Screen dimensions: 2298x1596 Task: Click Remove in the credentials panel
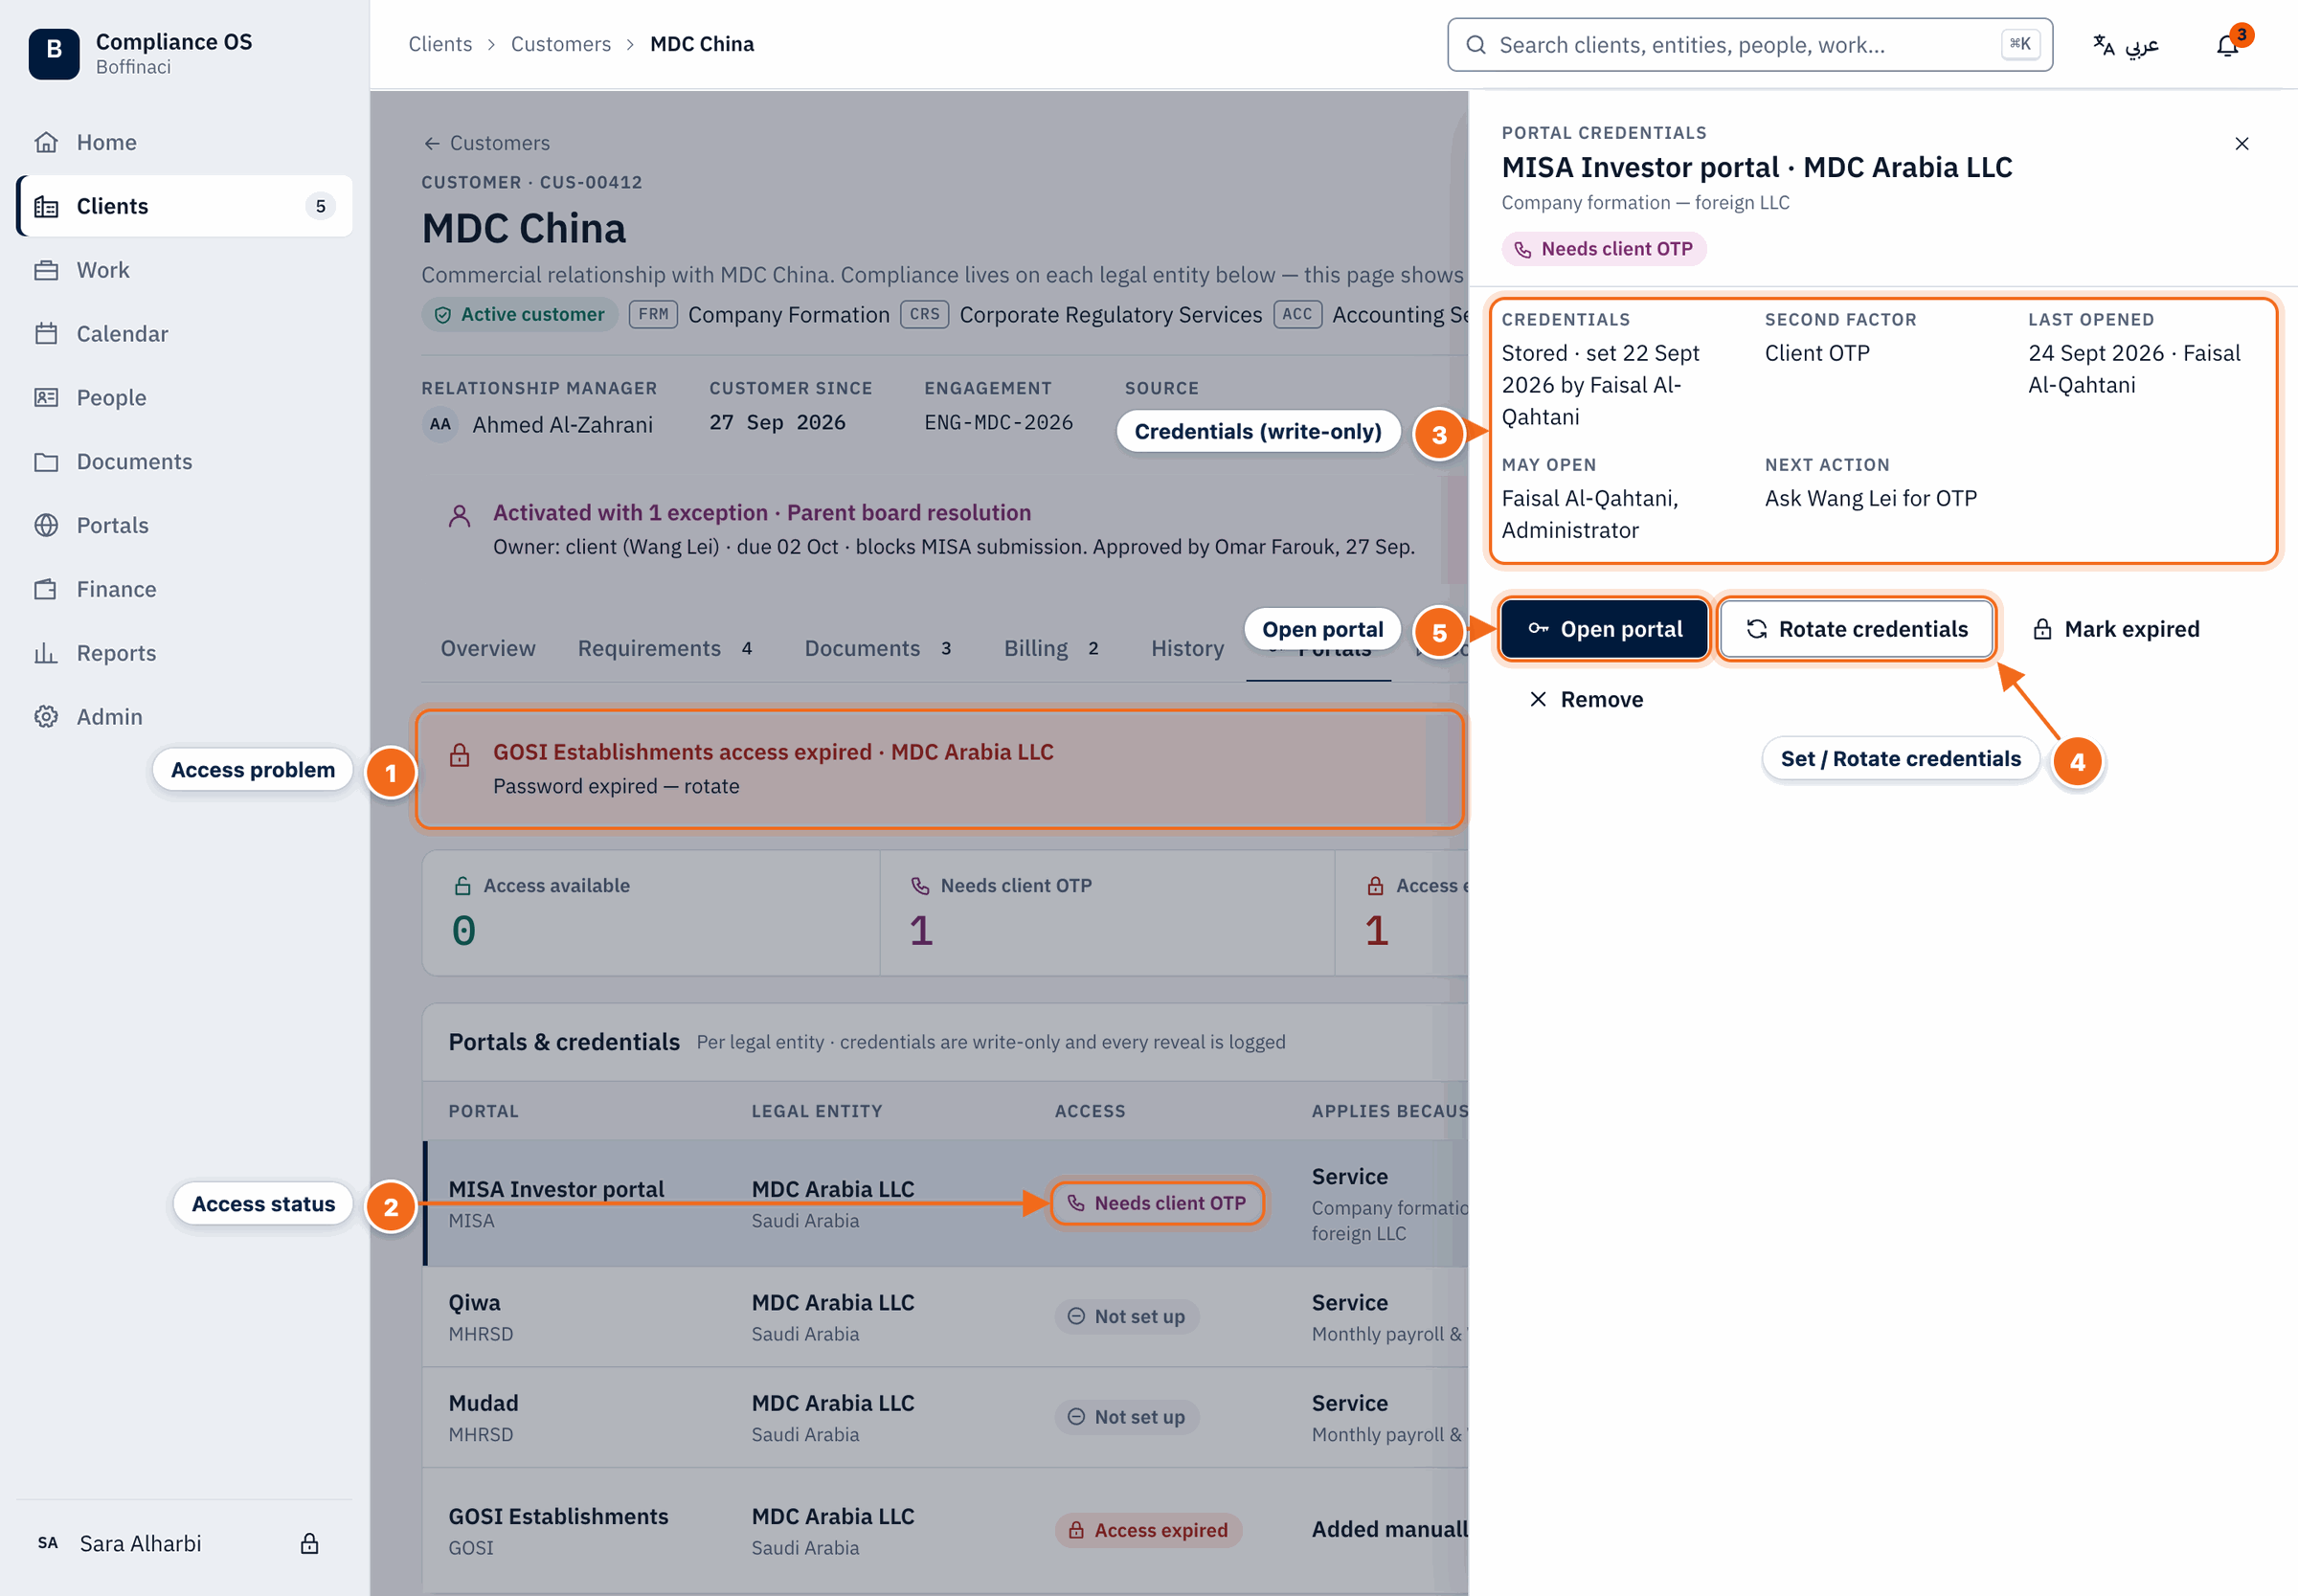pyautogui.click(x=1586, y=699)
